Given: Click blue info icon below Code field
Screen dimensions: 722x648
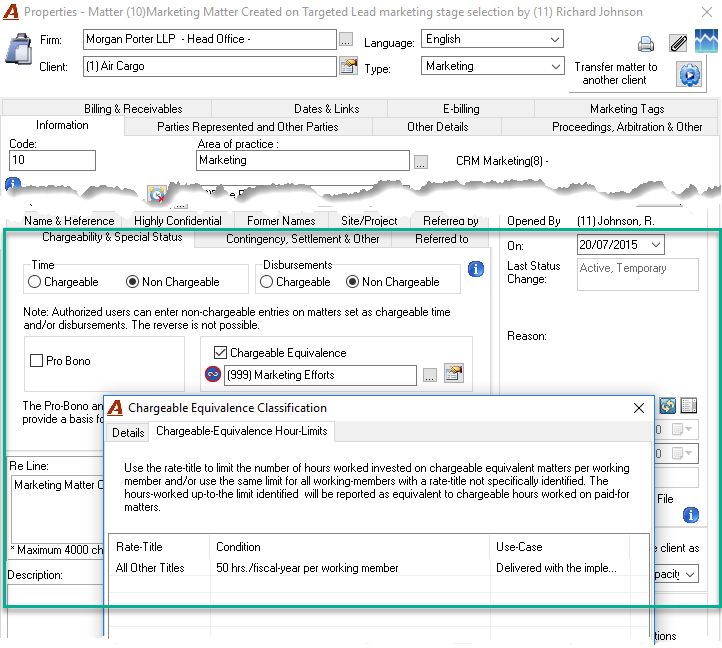Looking at the screenshot, I should point(12,184).
